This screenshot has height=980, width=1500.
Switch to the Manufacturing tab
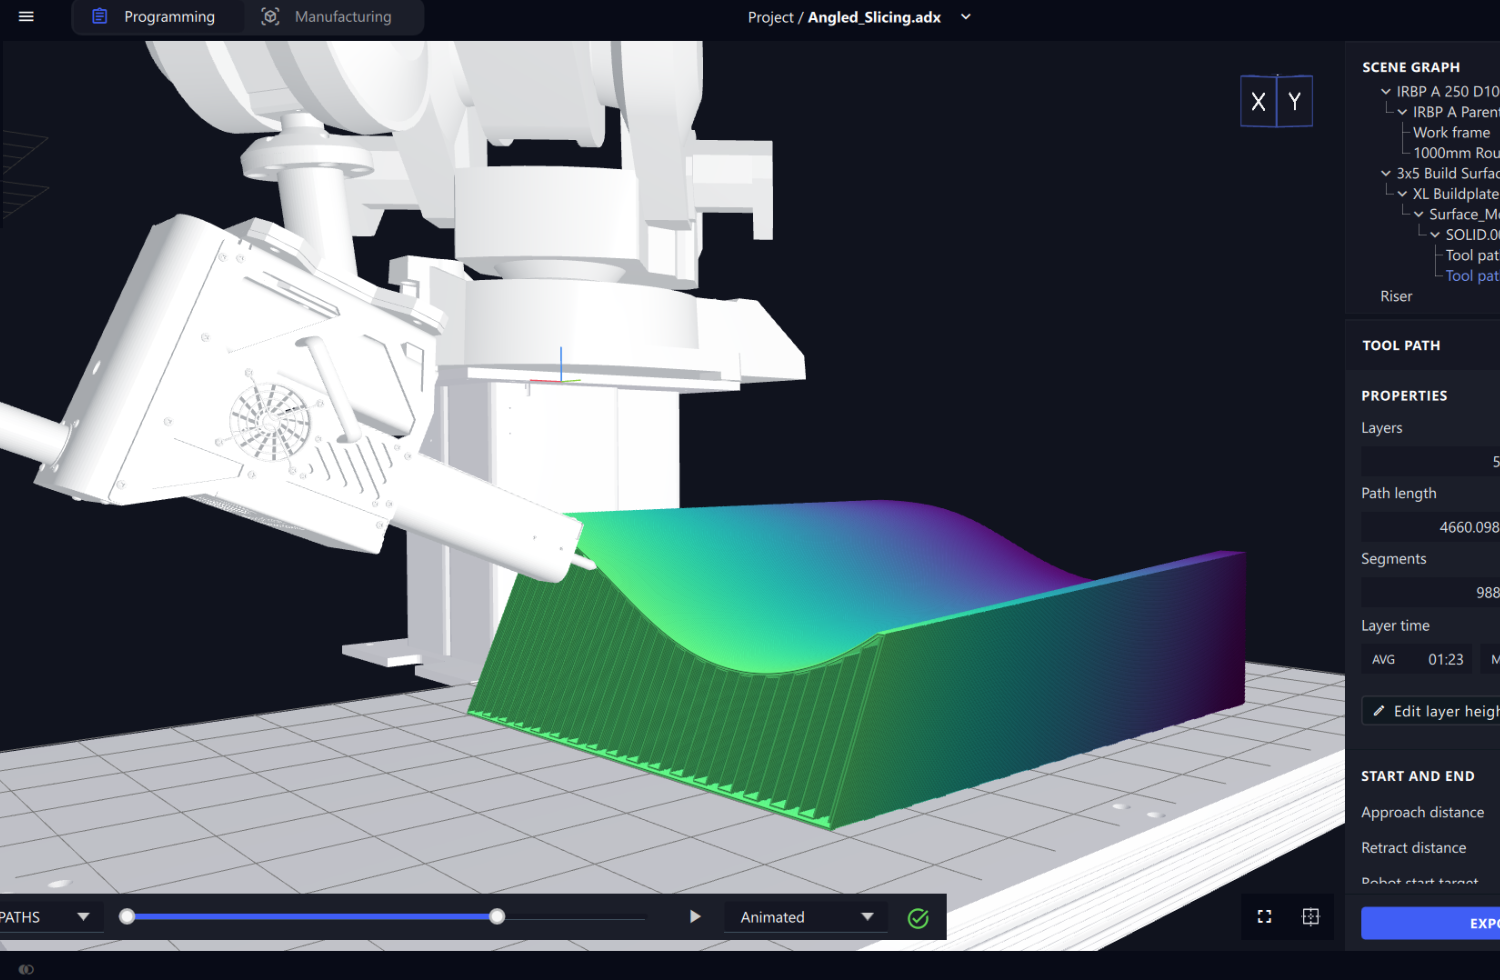tap(327, 17)
